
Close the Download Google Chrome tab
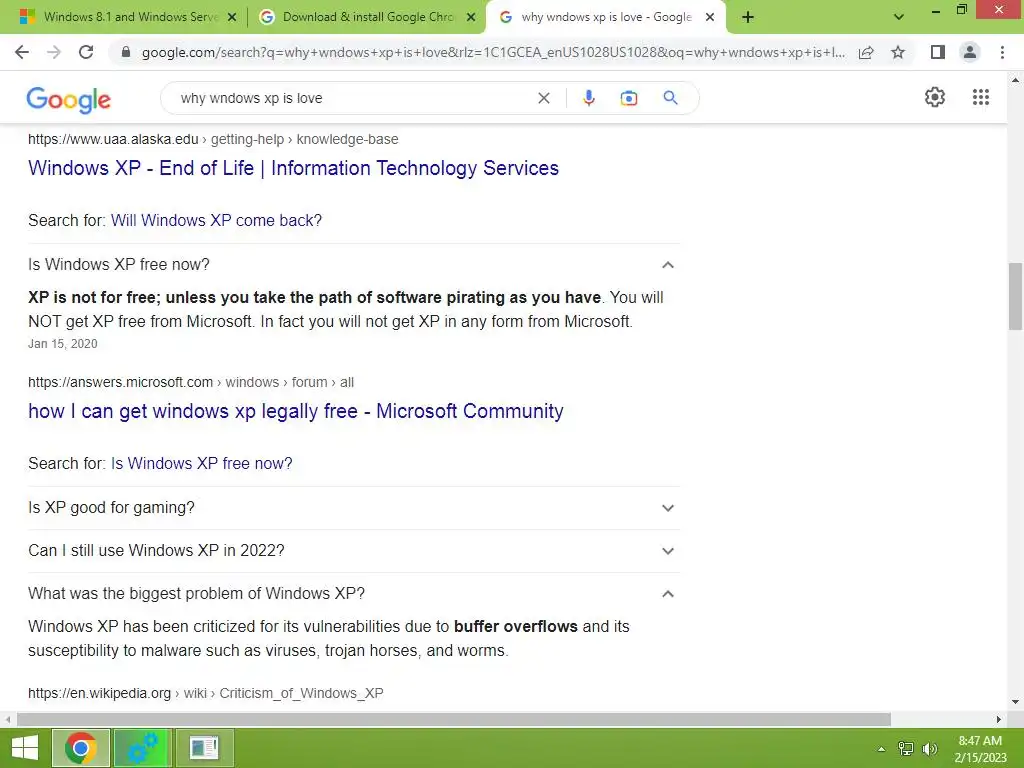pyautogui.click(x=471, y=17)
